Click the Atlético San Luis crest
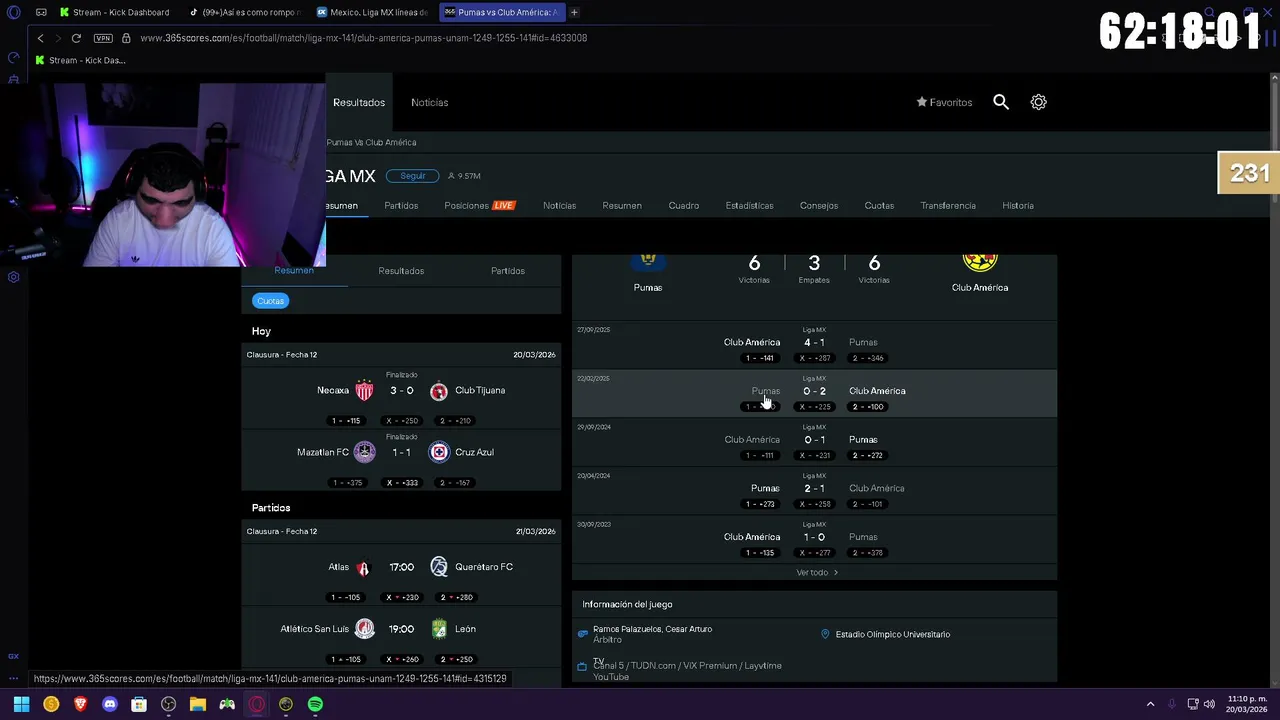 point(365,629)
